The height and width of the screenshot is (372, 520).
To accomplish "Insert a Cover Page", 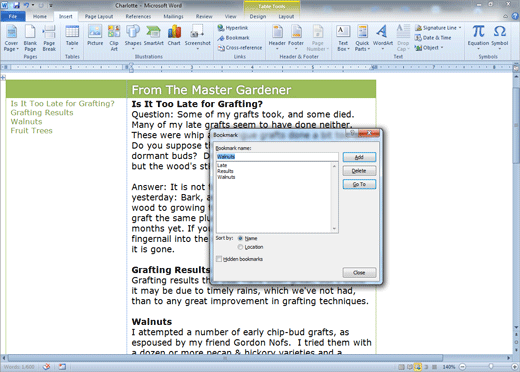I will tap(11, 38).
